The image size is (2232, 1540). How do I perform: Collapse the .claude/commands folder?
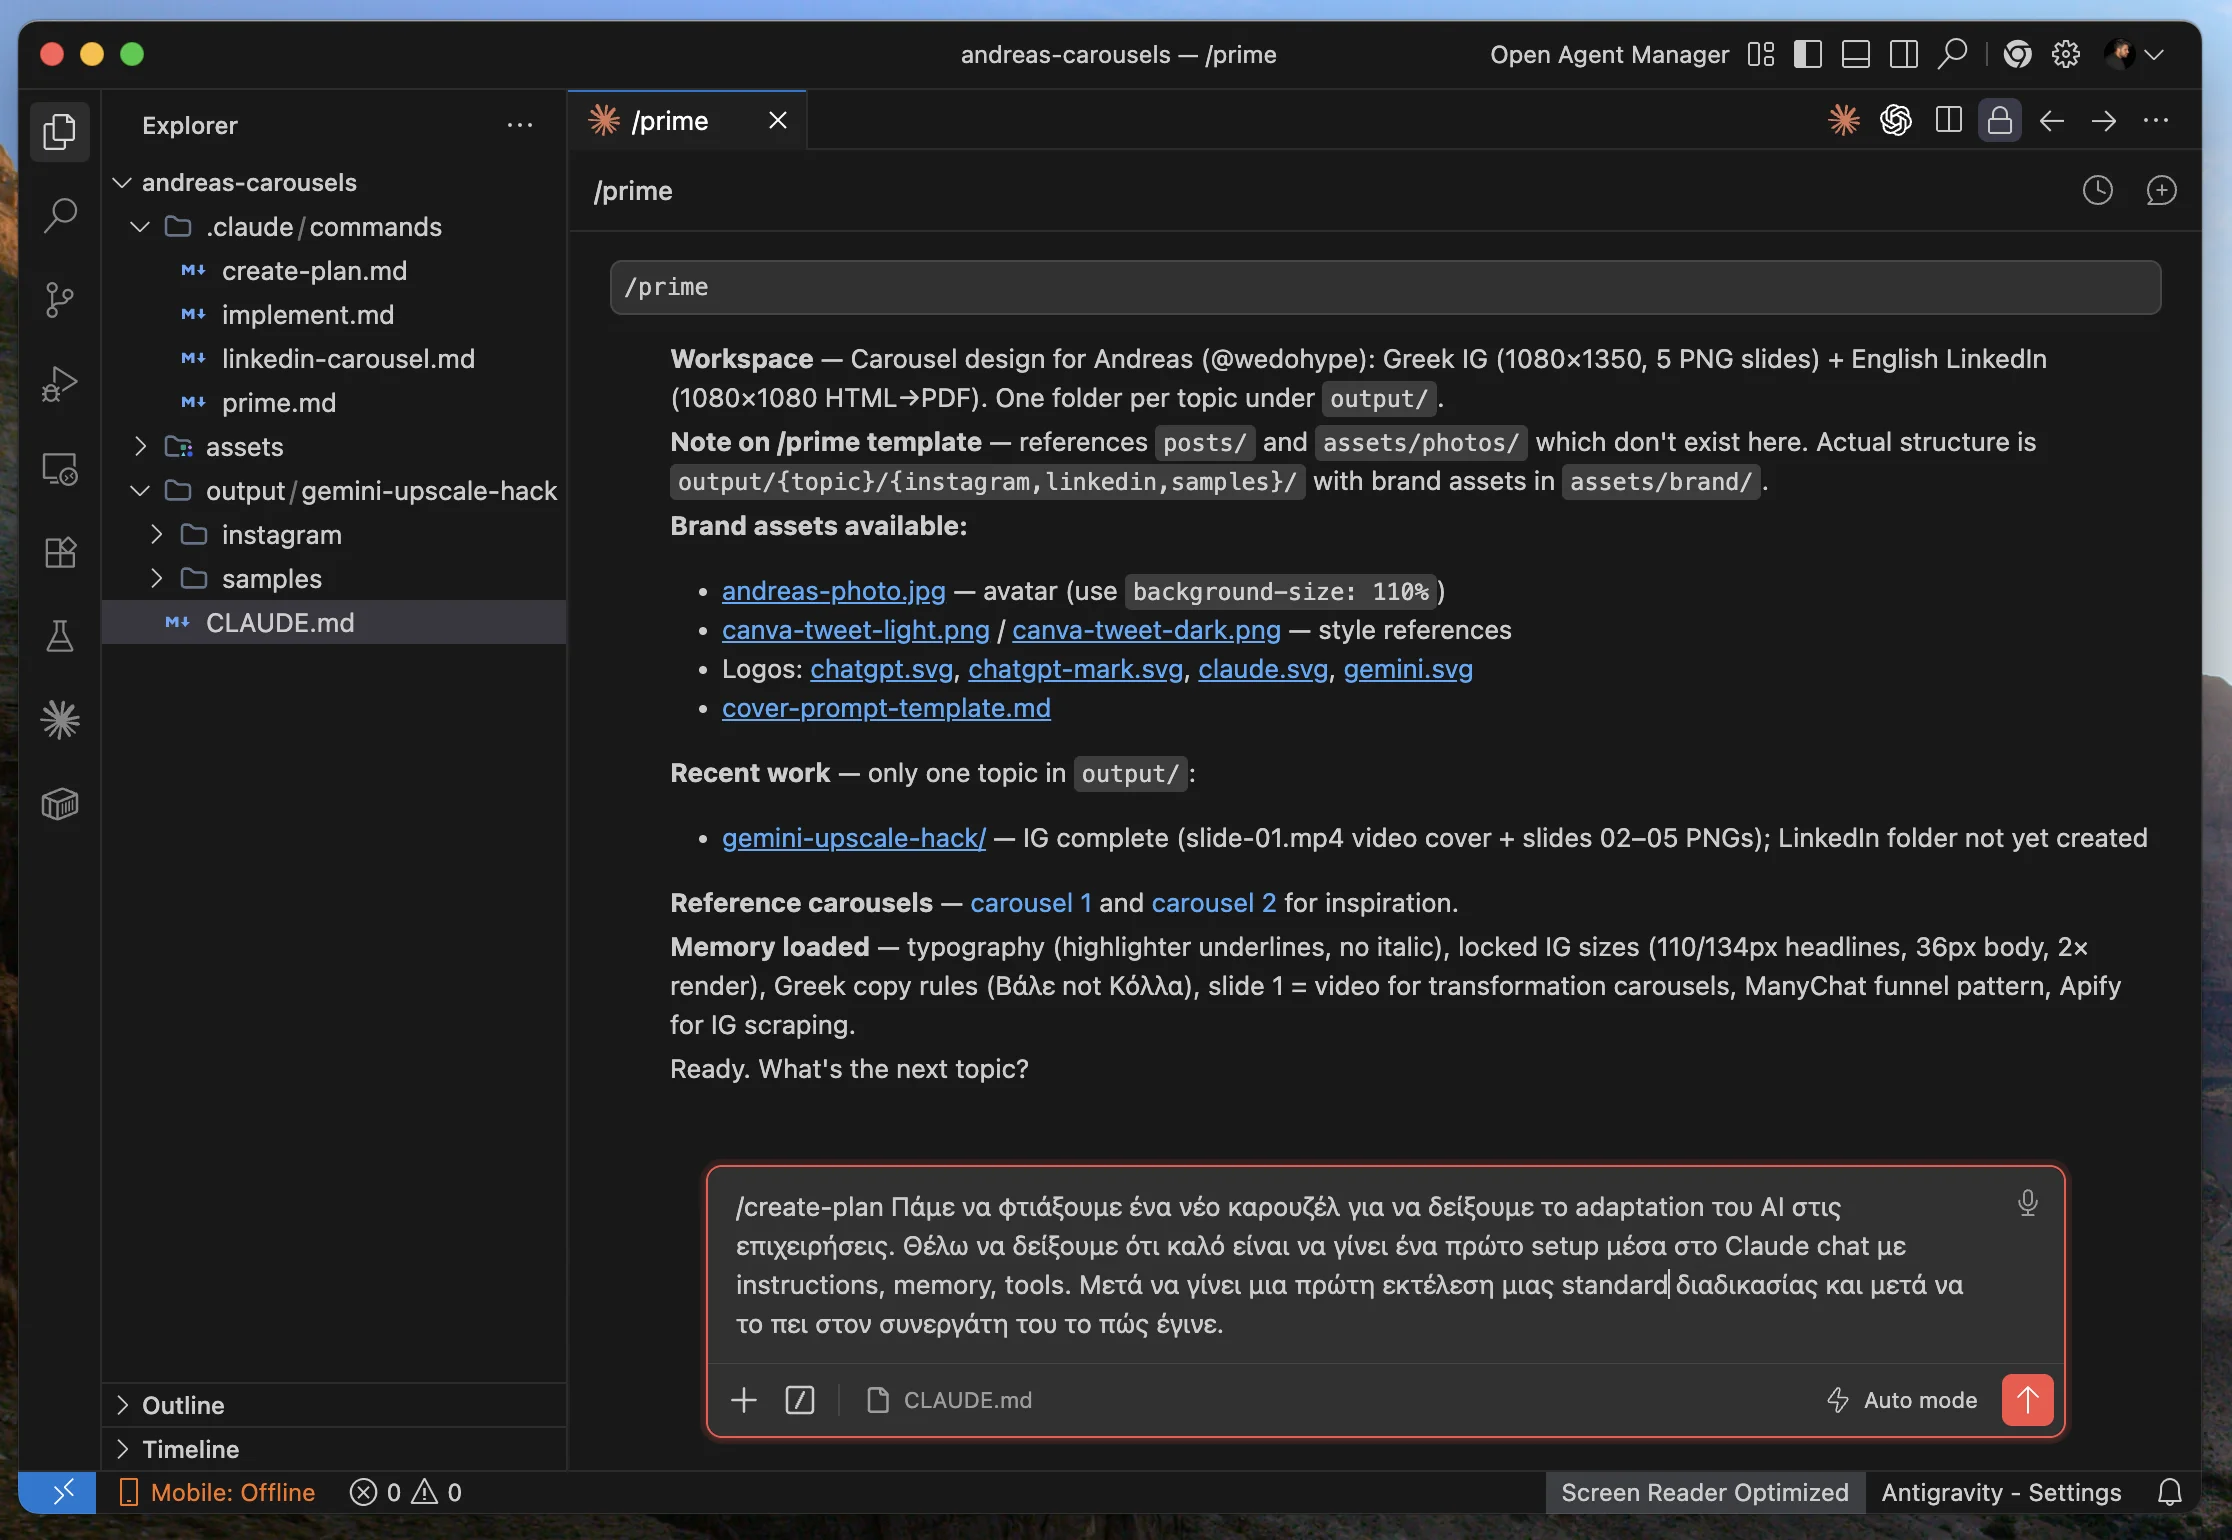tap(140, 227)
